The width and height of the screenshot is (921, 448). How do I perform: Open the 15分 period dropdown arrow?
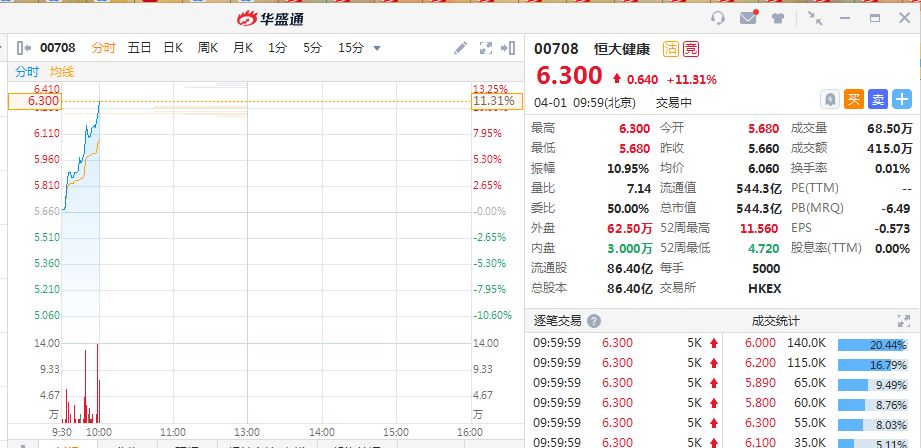pos(377,48)
